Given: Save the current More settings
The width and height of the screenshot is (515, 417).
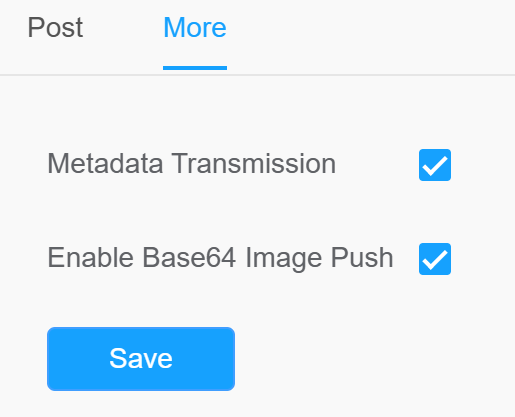Looking at the screenshot, I should 141,359.
